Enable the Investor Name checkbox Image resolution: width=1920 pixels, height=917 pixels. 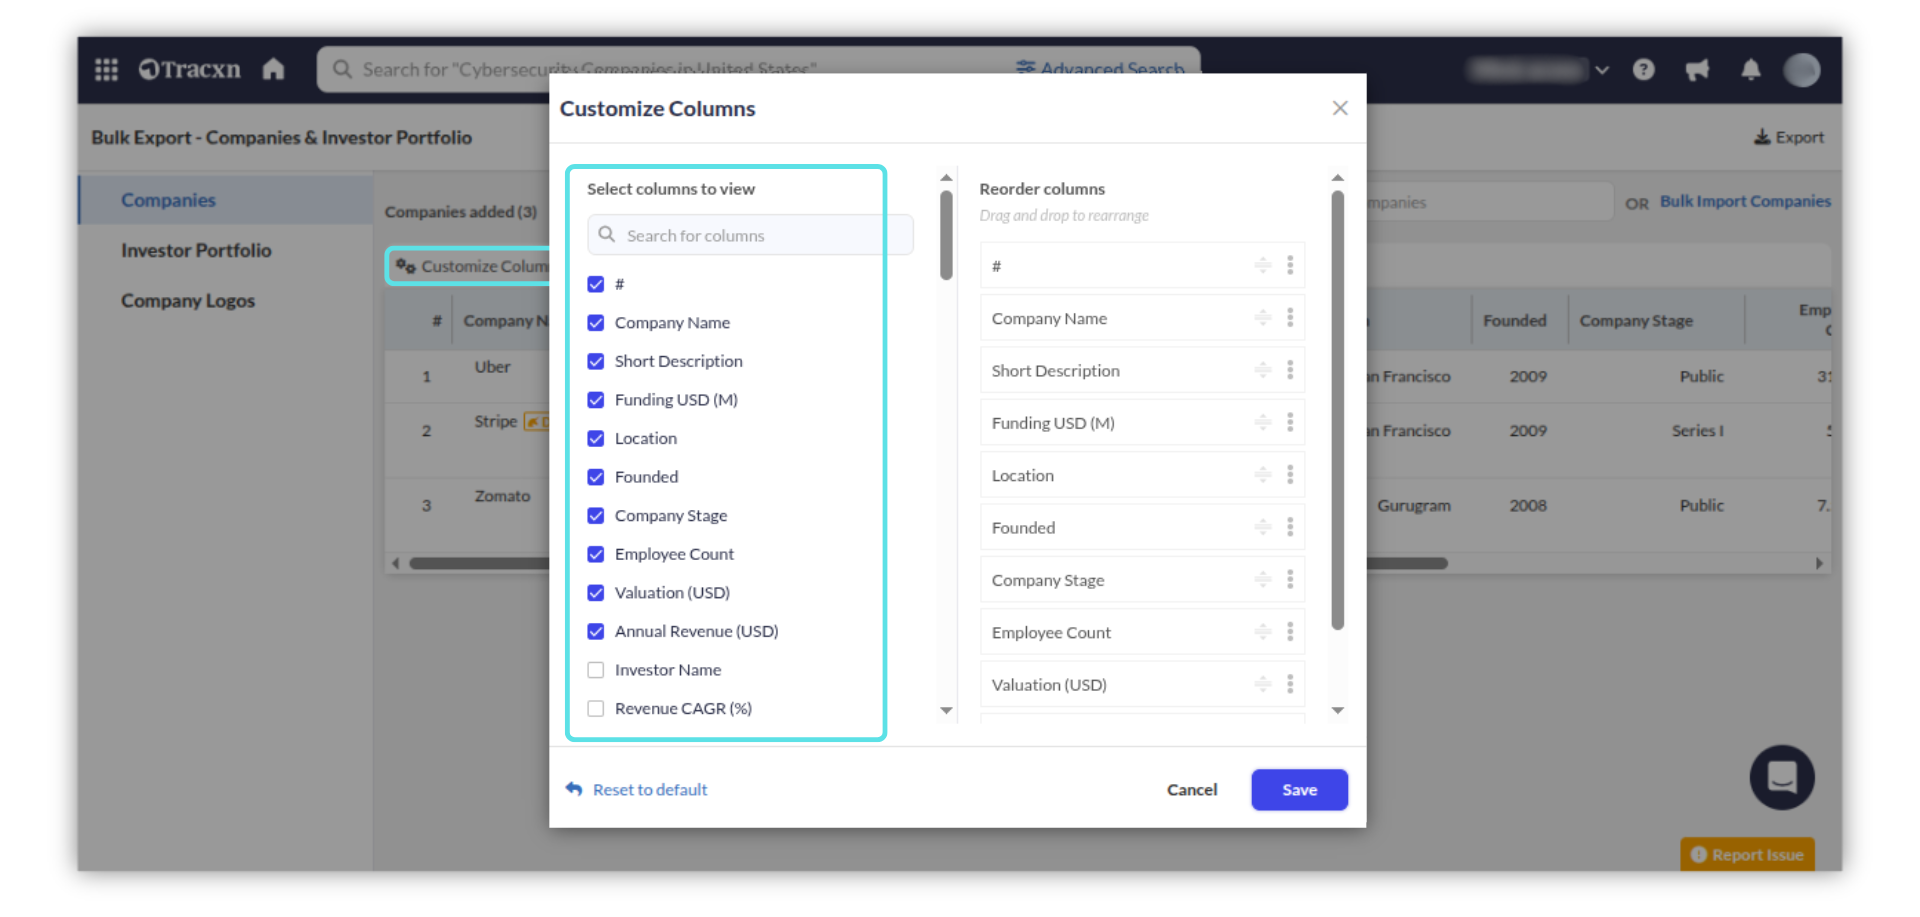(x=596, y=670)
